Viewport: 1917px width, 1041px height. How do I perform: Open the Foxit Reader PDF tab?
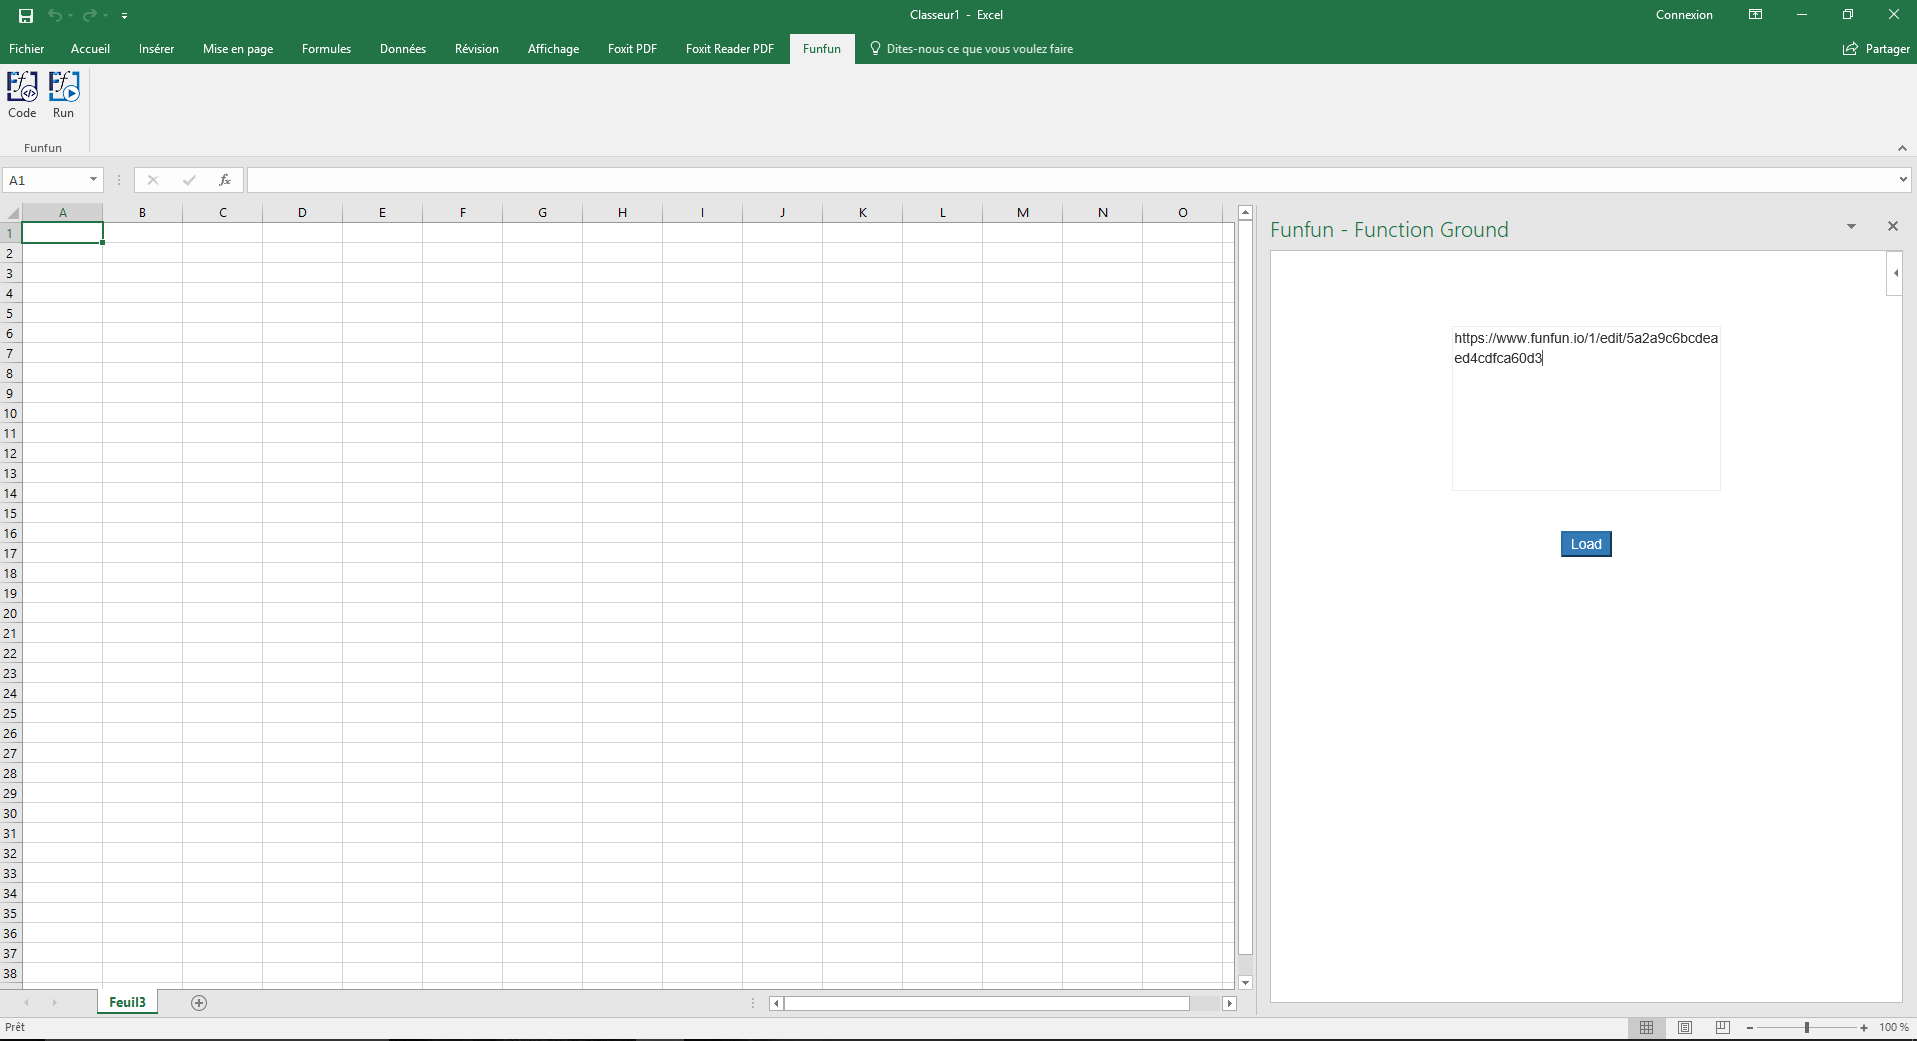click(730, 49)
